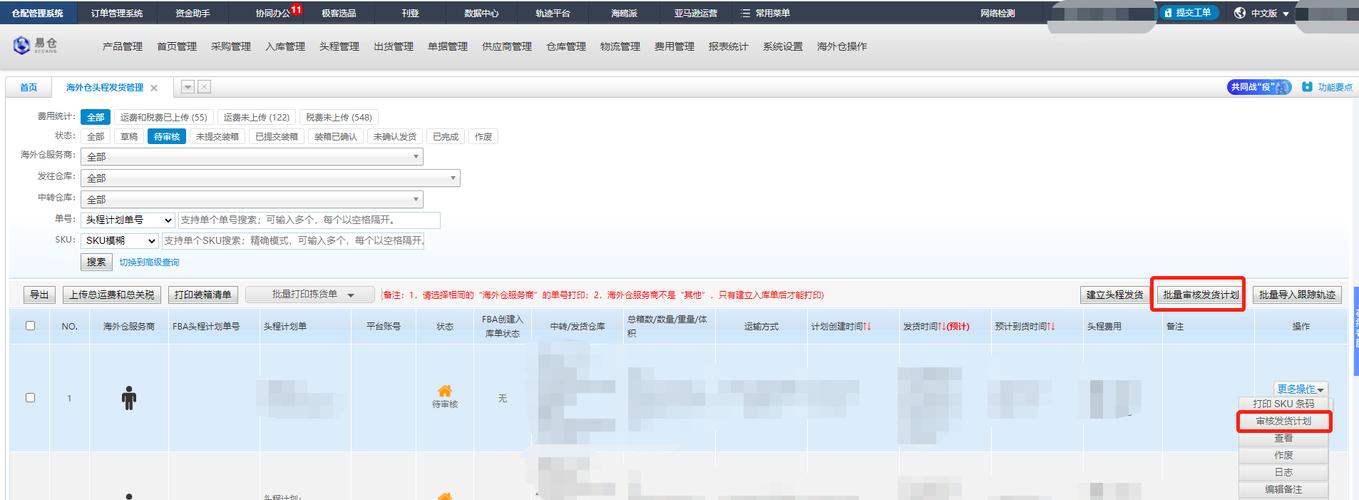Click the 导出 button
1359x500 pixels.
[39, 295]
